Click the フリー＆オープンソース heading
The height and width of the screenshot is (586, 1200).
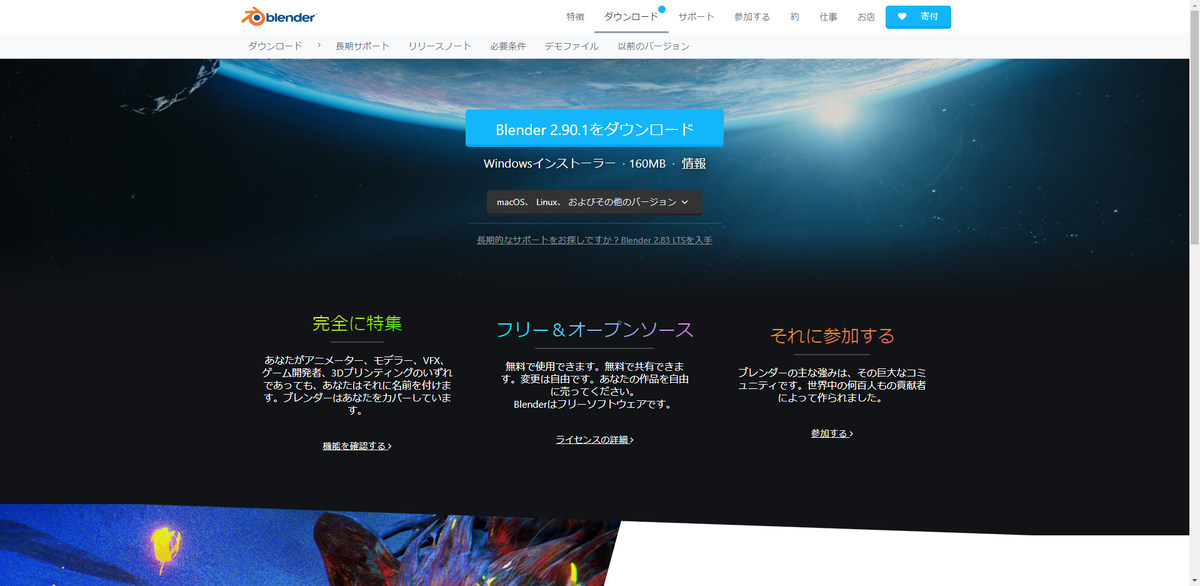[595, 329]
